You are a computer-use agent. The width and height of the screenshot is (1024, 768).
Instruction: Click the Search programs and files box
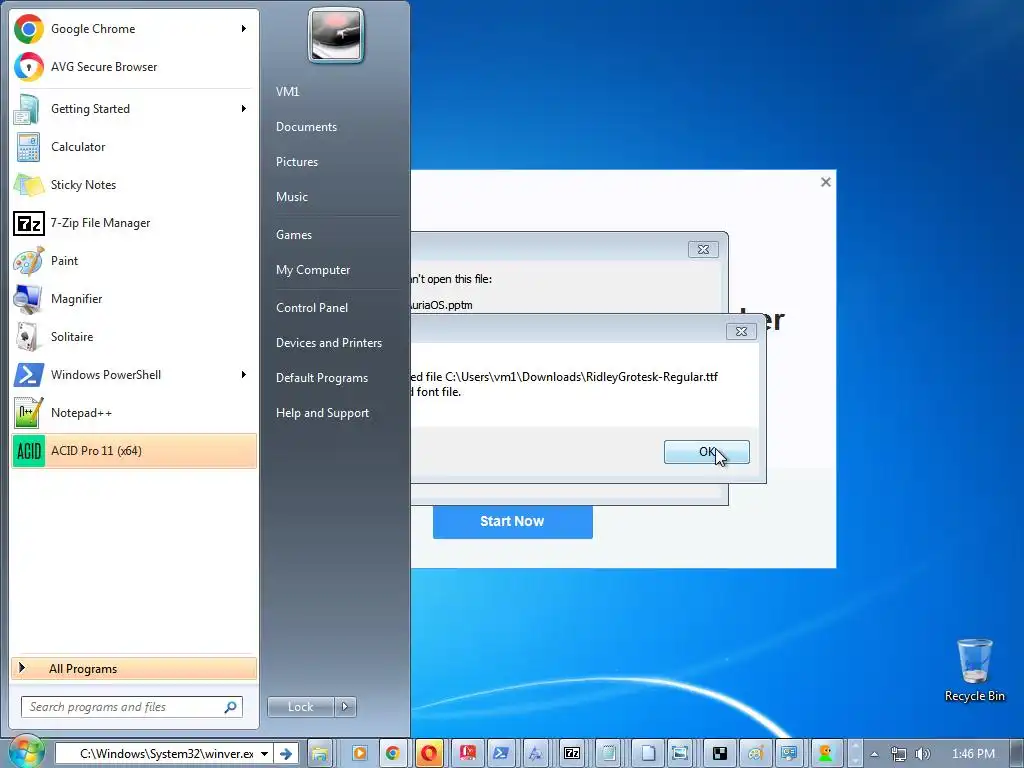tap(131, 707)
